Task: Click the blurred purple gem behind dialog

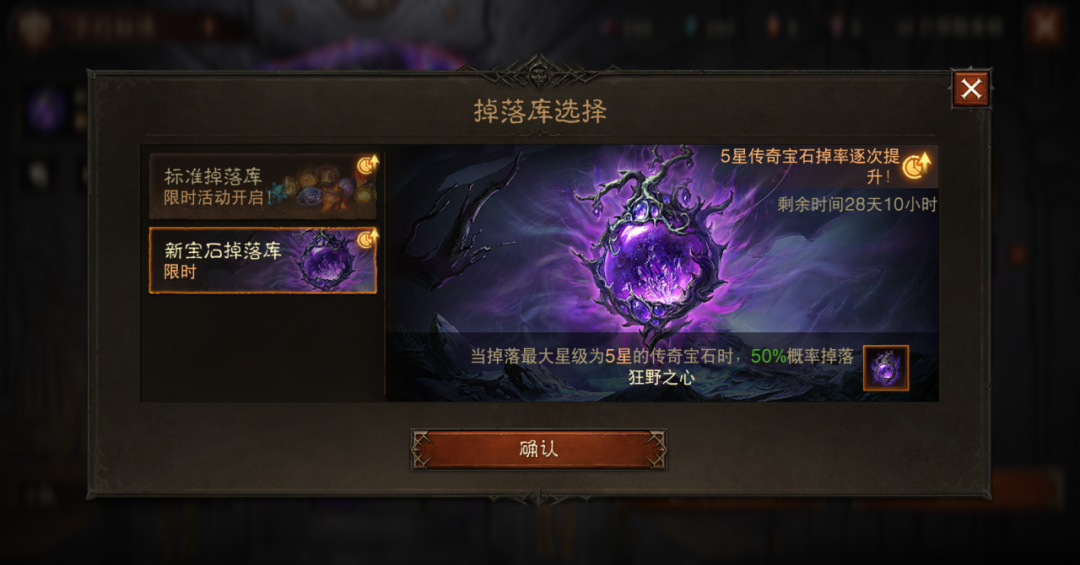Action: pyautogui.click(x=47, y=110)
